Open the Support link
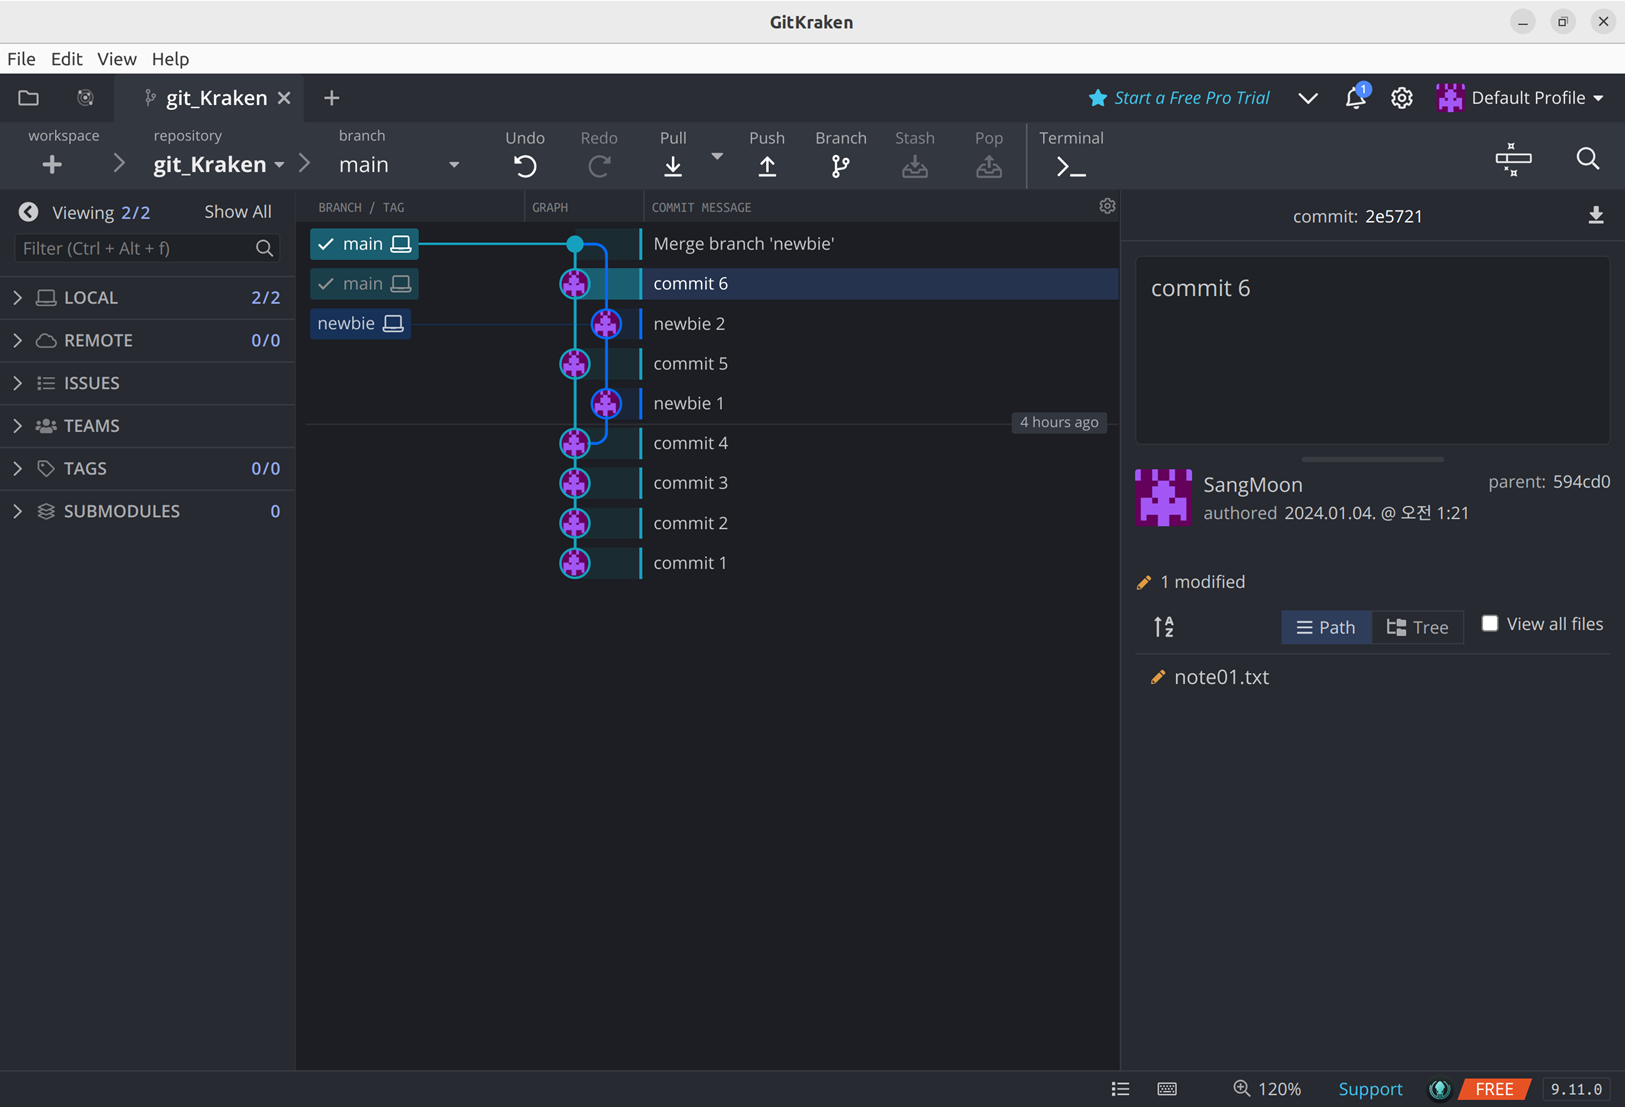This screenshot has height=1107, width=1625. [1370, 1089]
